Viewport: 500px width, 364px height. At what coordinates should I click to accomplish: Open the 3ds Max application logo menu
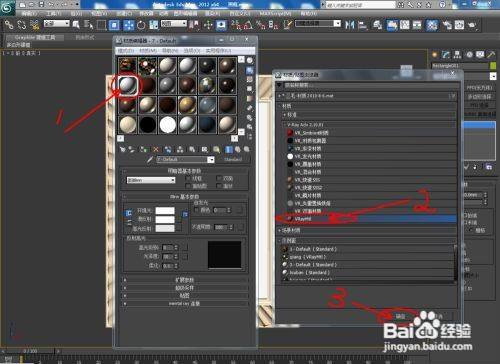pyautogui.click(x=7, y=7)
